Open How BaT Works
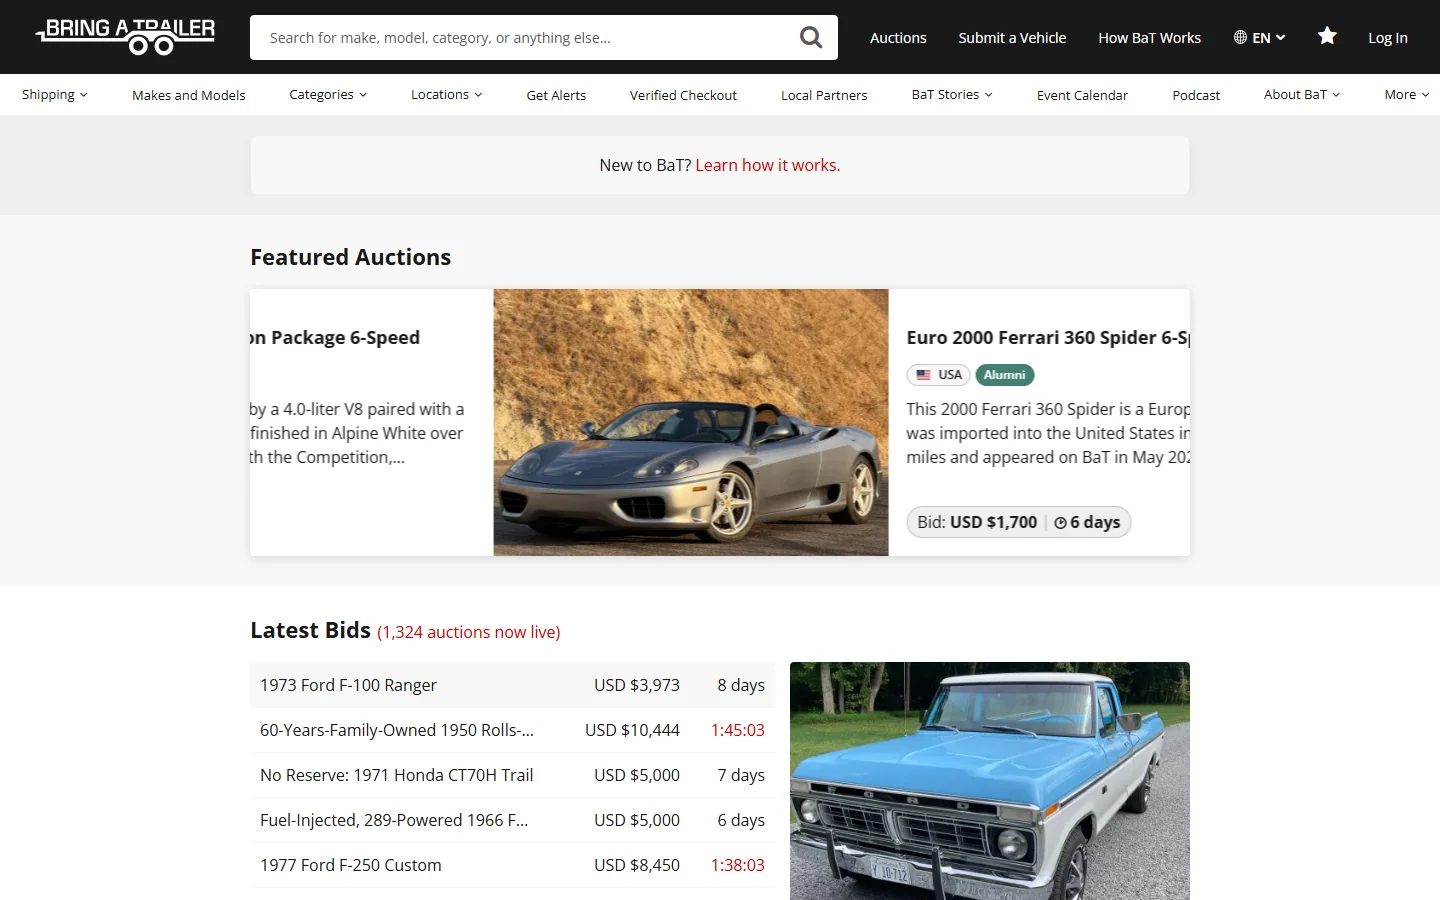 [1150, 38]
